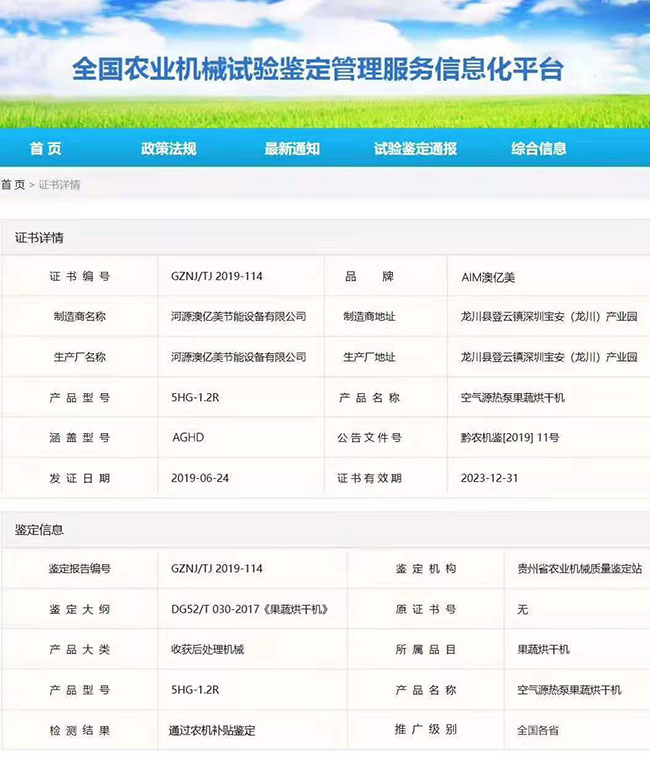Click the 推广级别 label
Image resolution: width=650 pixels, height=757 pixels.
tap(426, 729)
